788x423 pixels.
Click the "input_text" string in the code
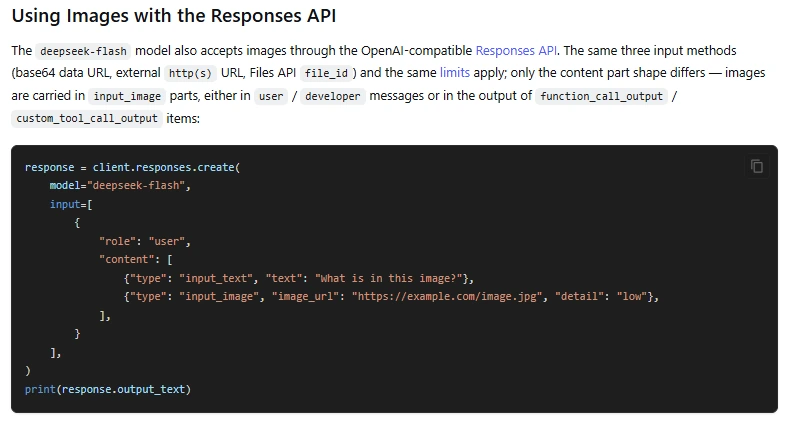click(216, 278)
